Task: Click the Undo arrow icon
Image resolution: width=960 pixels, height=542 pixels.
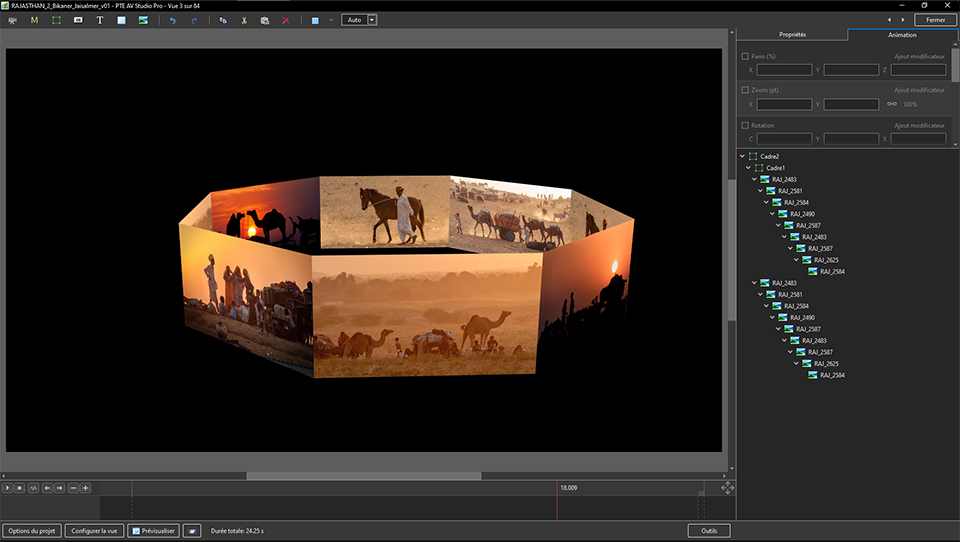Action: point(172,20)
